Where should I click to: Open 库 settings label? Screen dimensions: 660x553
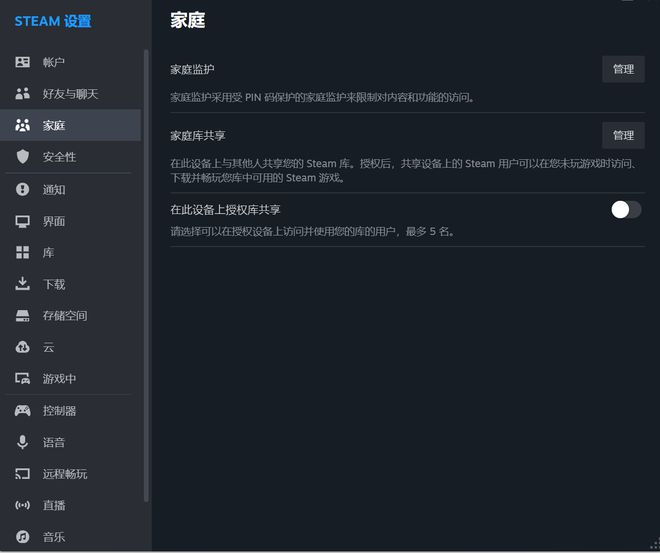tap(48, 253)
